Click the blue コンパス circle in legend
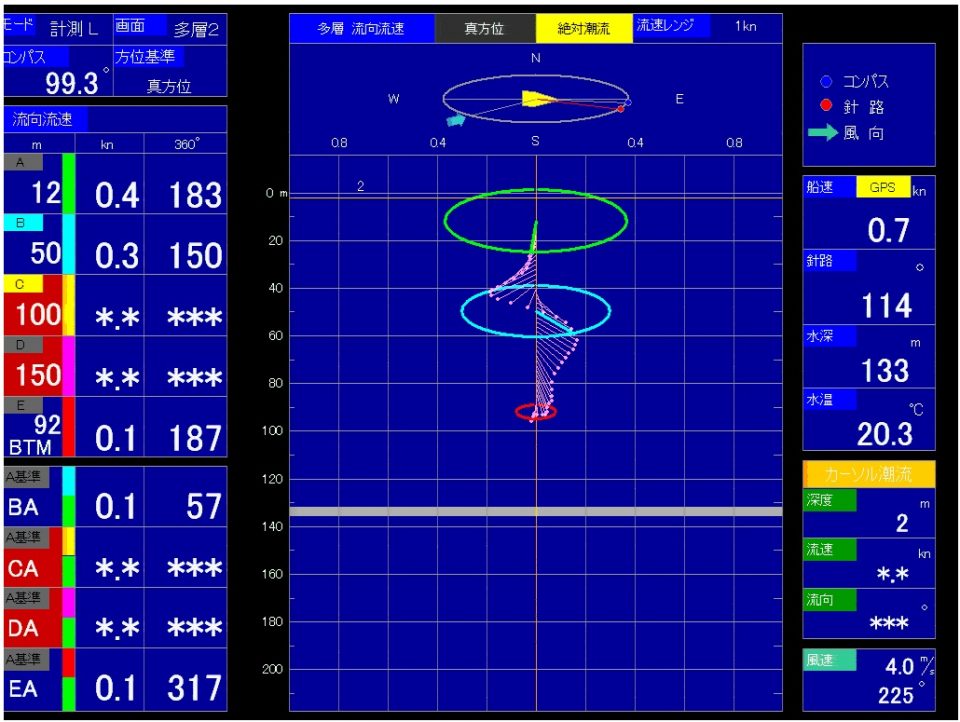 point(826,82)
